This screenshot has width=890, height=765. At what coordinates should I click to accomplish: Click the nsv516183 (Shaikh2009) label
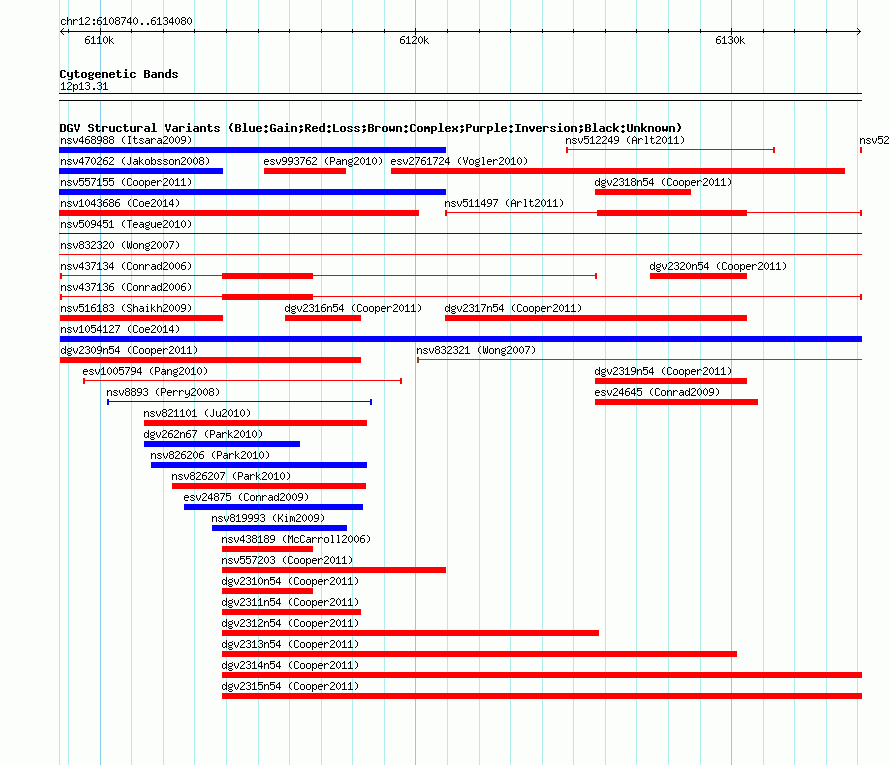click(126, 308)
